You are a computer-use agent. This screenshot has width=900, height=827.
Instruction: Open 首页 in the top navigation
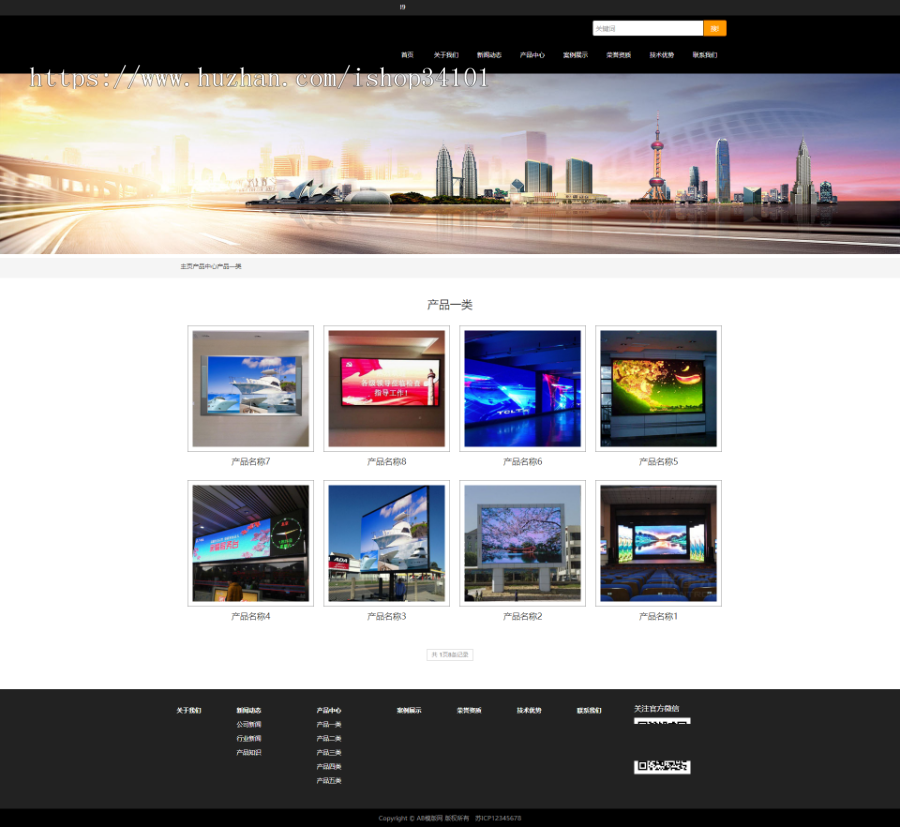[x=407, y=55]
